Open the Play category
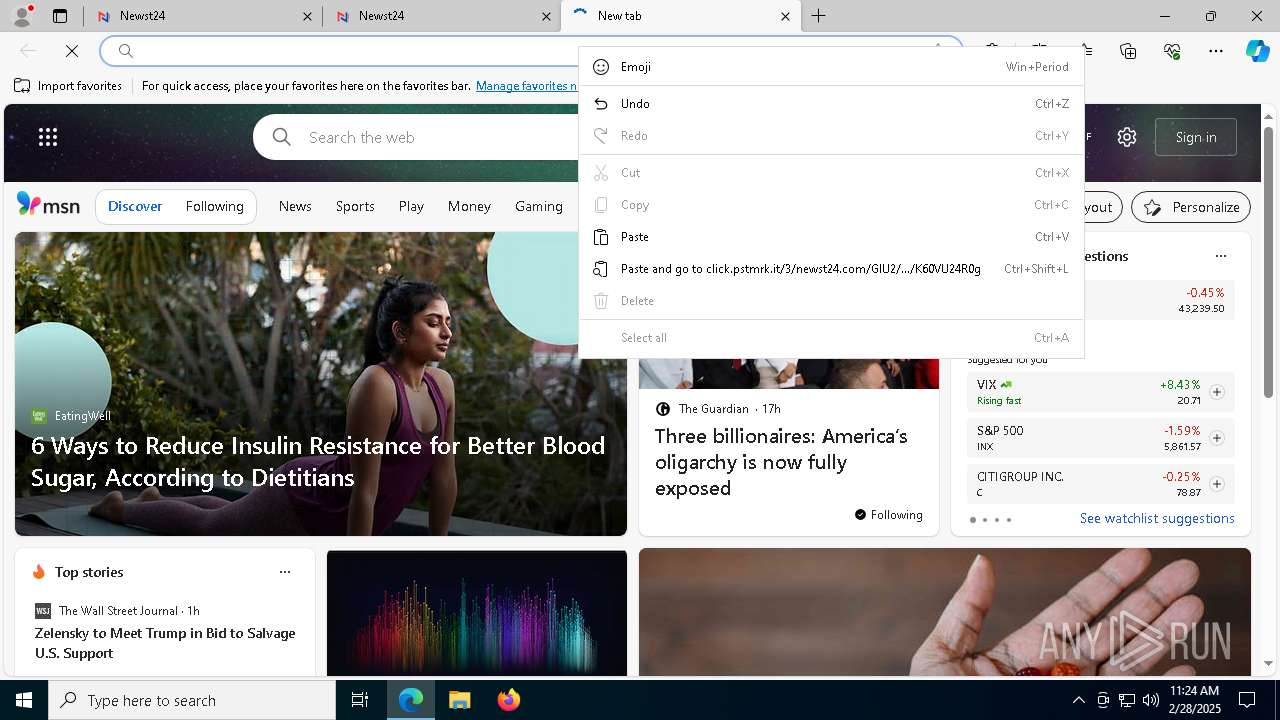 click(x=411, y=206)
